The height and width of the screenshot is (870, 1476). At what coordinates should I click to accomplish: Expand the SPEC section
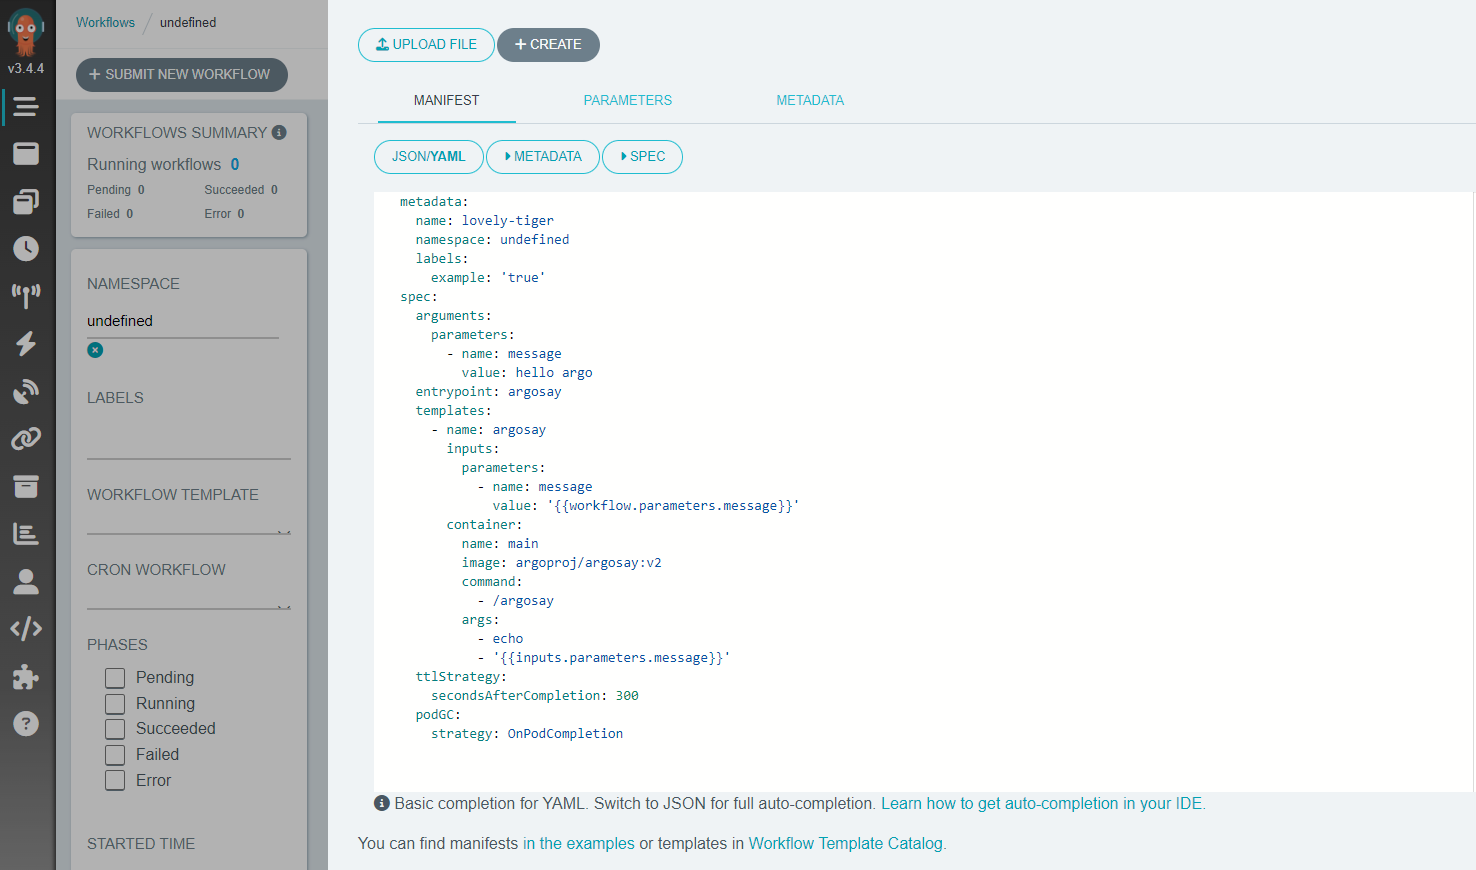(x=642, y=157)
